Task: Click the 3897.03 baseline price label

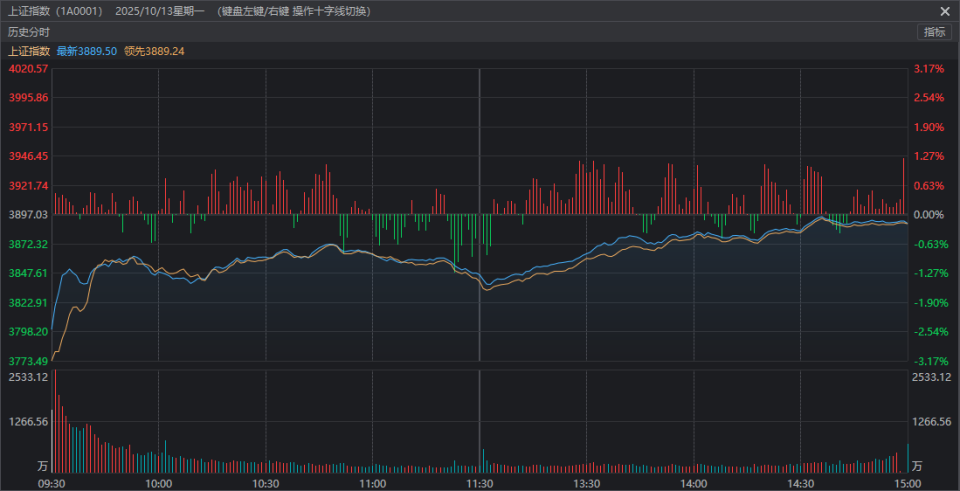Action: pos(29,215)
